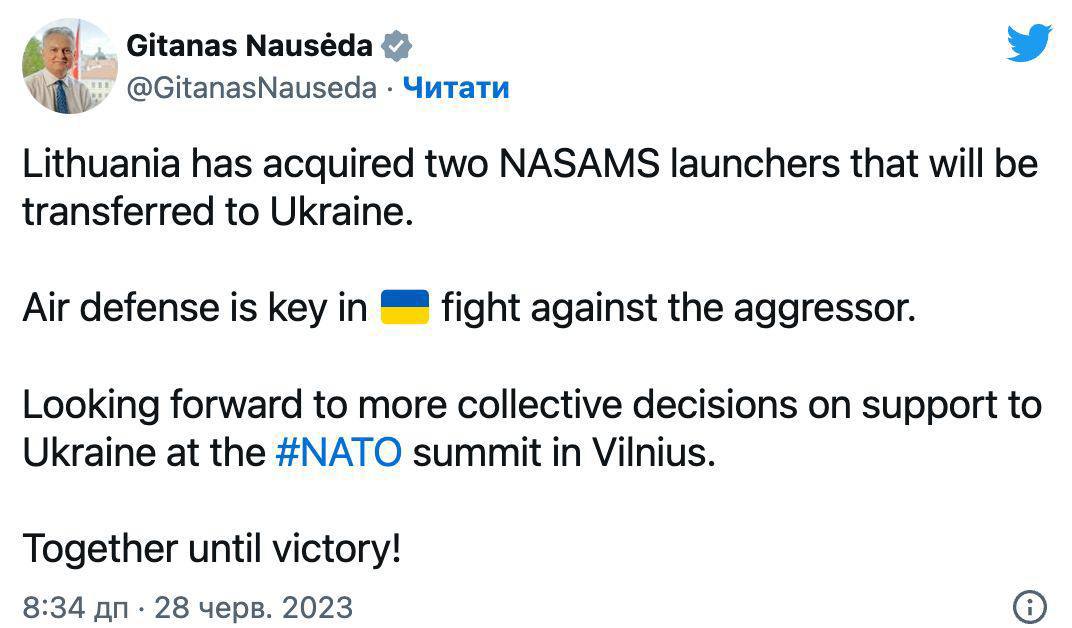Click the phrase transferred to Ukraine
Screen dimensions: 1072x628
[x=217, y=212]
